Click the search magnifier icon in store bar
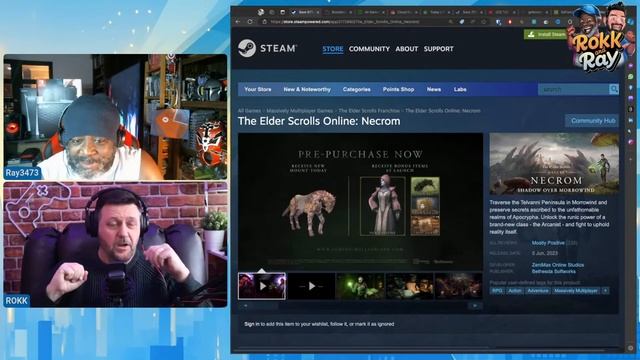 pos(613,89)
